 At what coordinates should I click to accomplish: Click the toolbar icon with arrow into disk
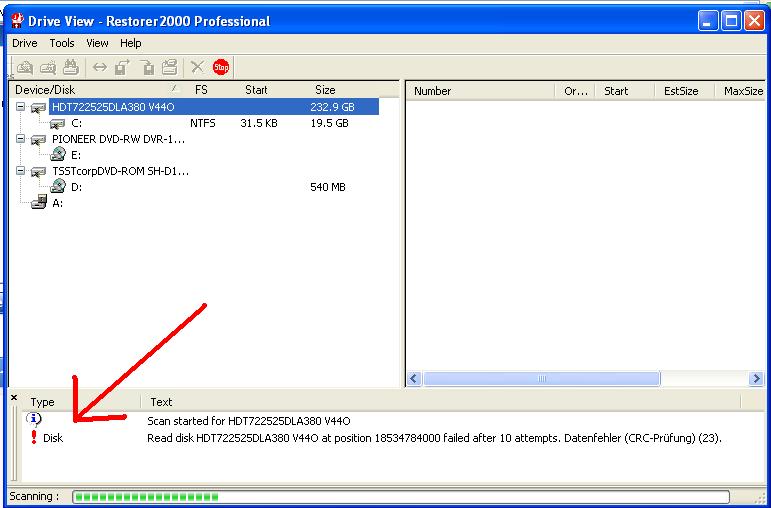pos(146,67)
